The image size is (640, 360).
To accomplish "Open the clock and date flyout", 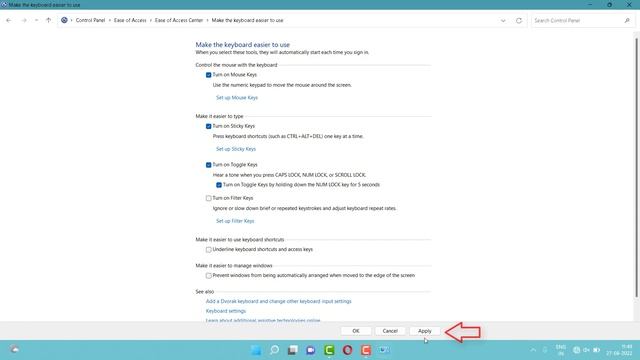I will [620, 350].
